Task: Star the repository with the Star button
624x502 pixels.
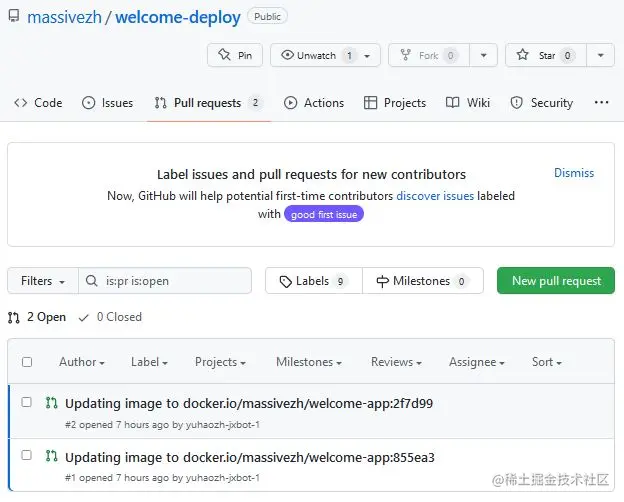Action: point(546,55)
